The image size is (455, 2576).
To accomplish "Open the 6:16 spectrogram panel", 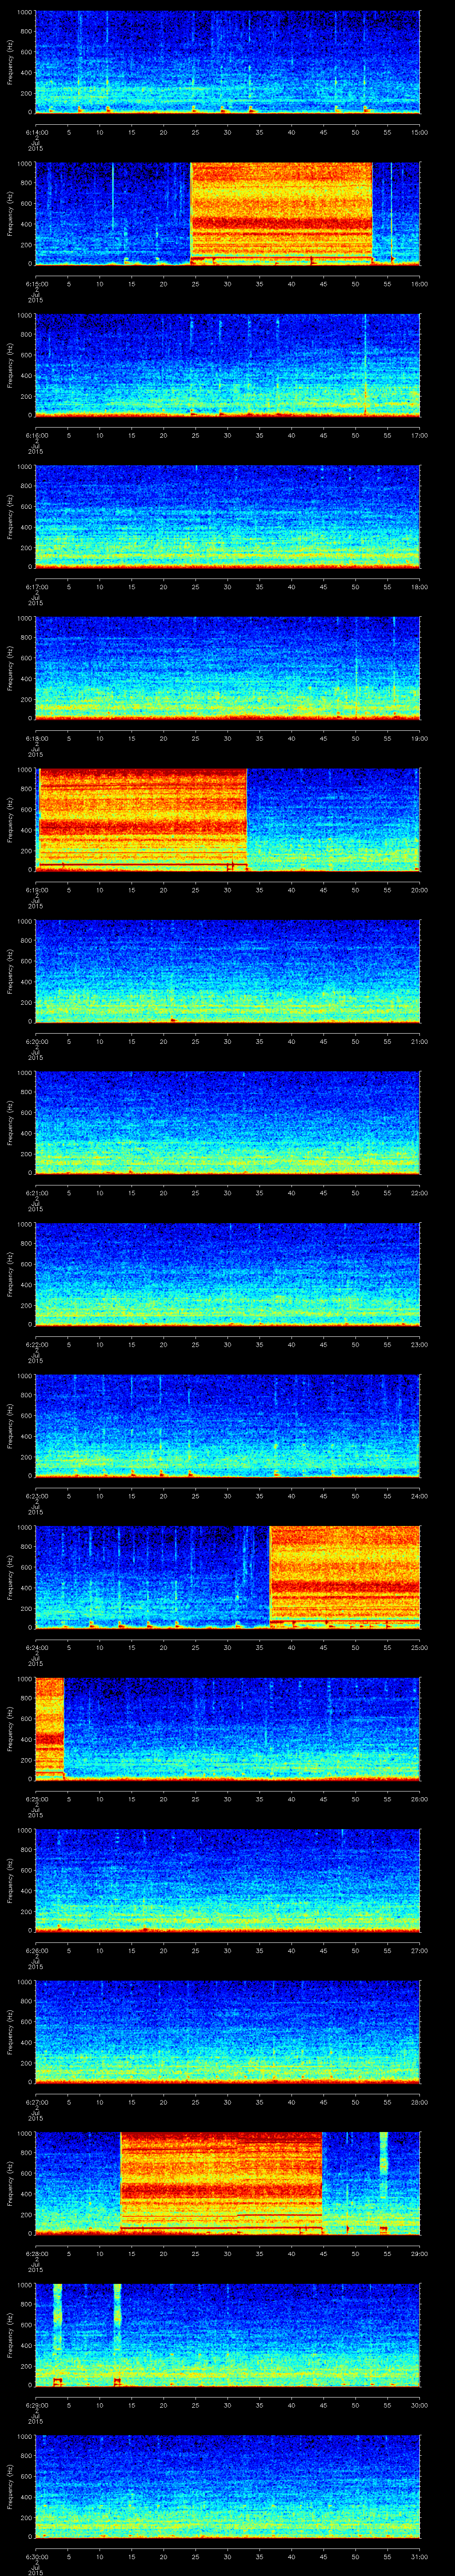I will click(228, 364).
